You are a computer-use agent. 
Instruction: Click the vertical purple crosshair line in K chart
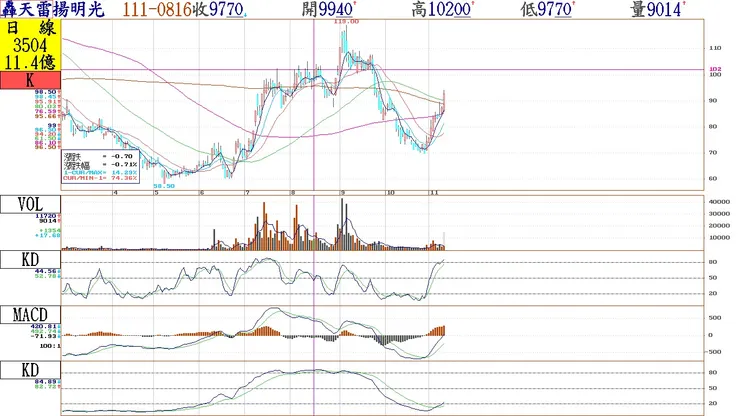pos(314,104)
